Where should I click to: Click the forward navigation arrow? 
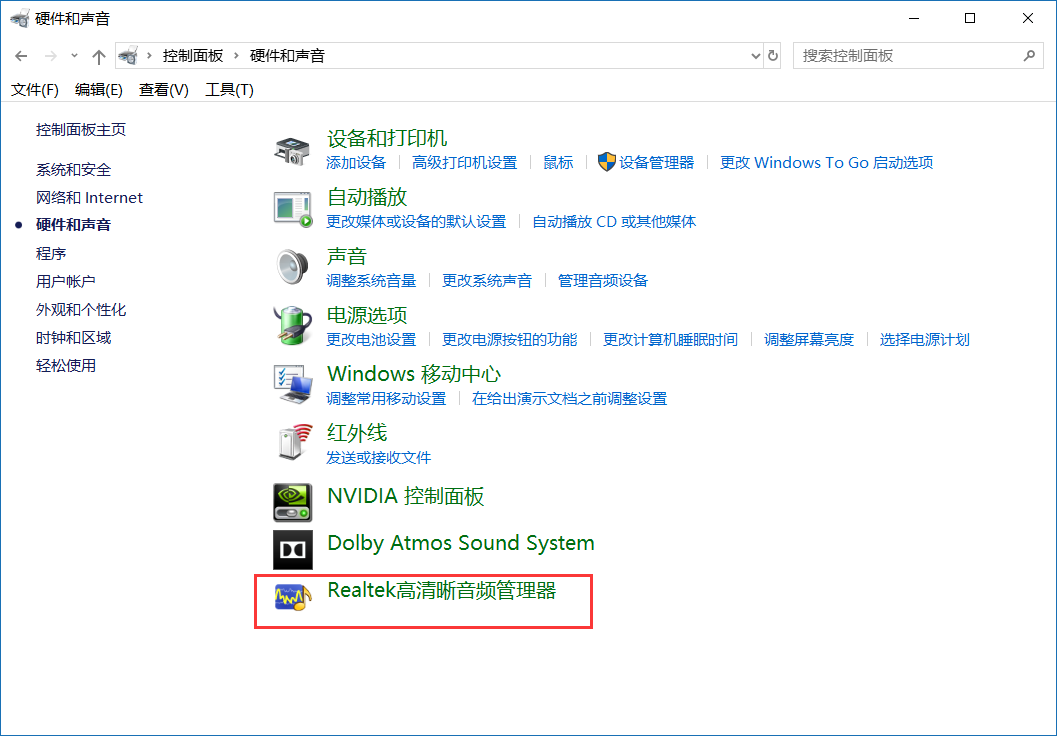point(51,56)
